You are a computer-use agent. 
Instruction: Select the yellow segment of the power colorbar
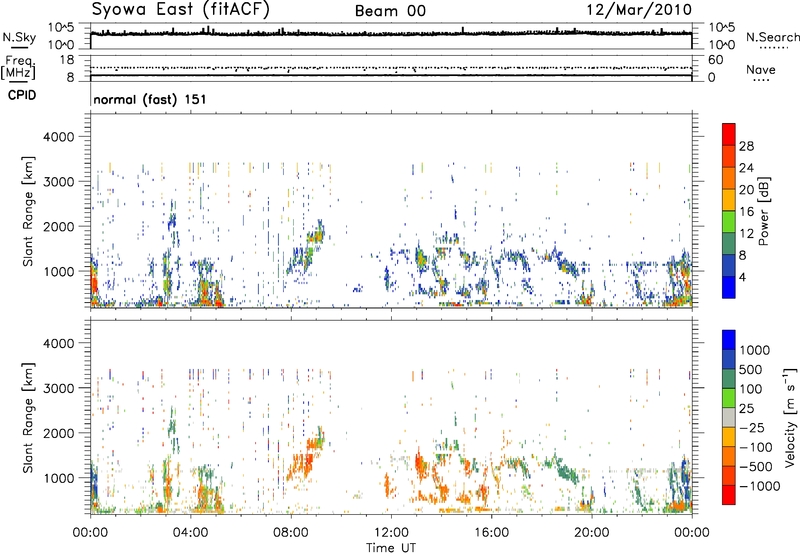tap(729, 200)
